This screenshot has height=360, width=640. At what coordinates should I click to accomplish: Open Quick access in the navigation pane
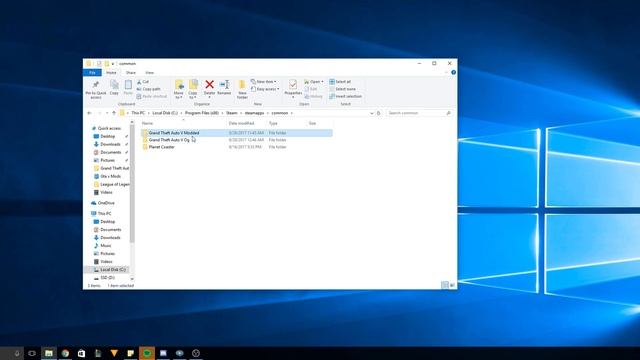pyautogui.click(x=109, y=129)
